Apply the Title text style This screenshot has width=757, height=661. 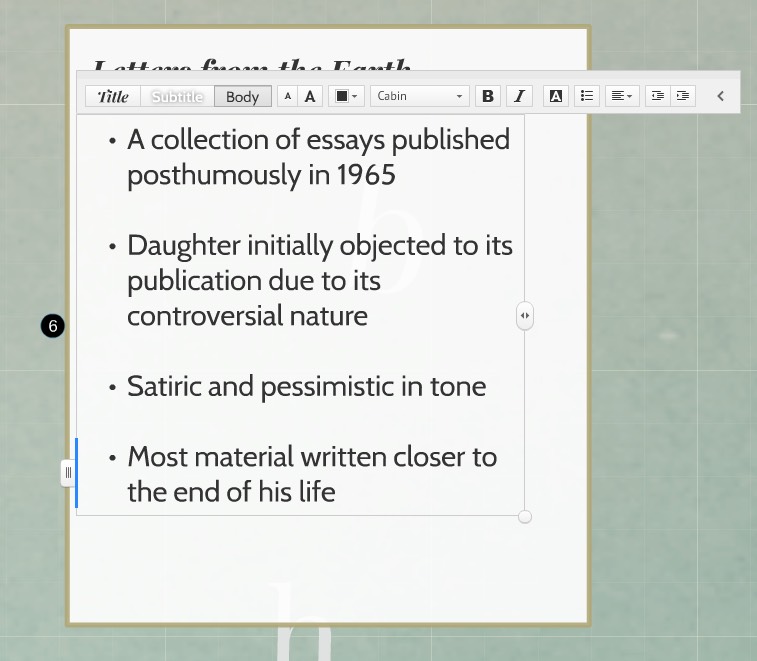tap(113, 97)
